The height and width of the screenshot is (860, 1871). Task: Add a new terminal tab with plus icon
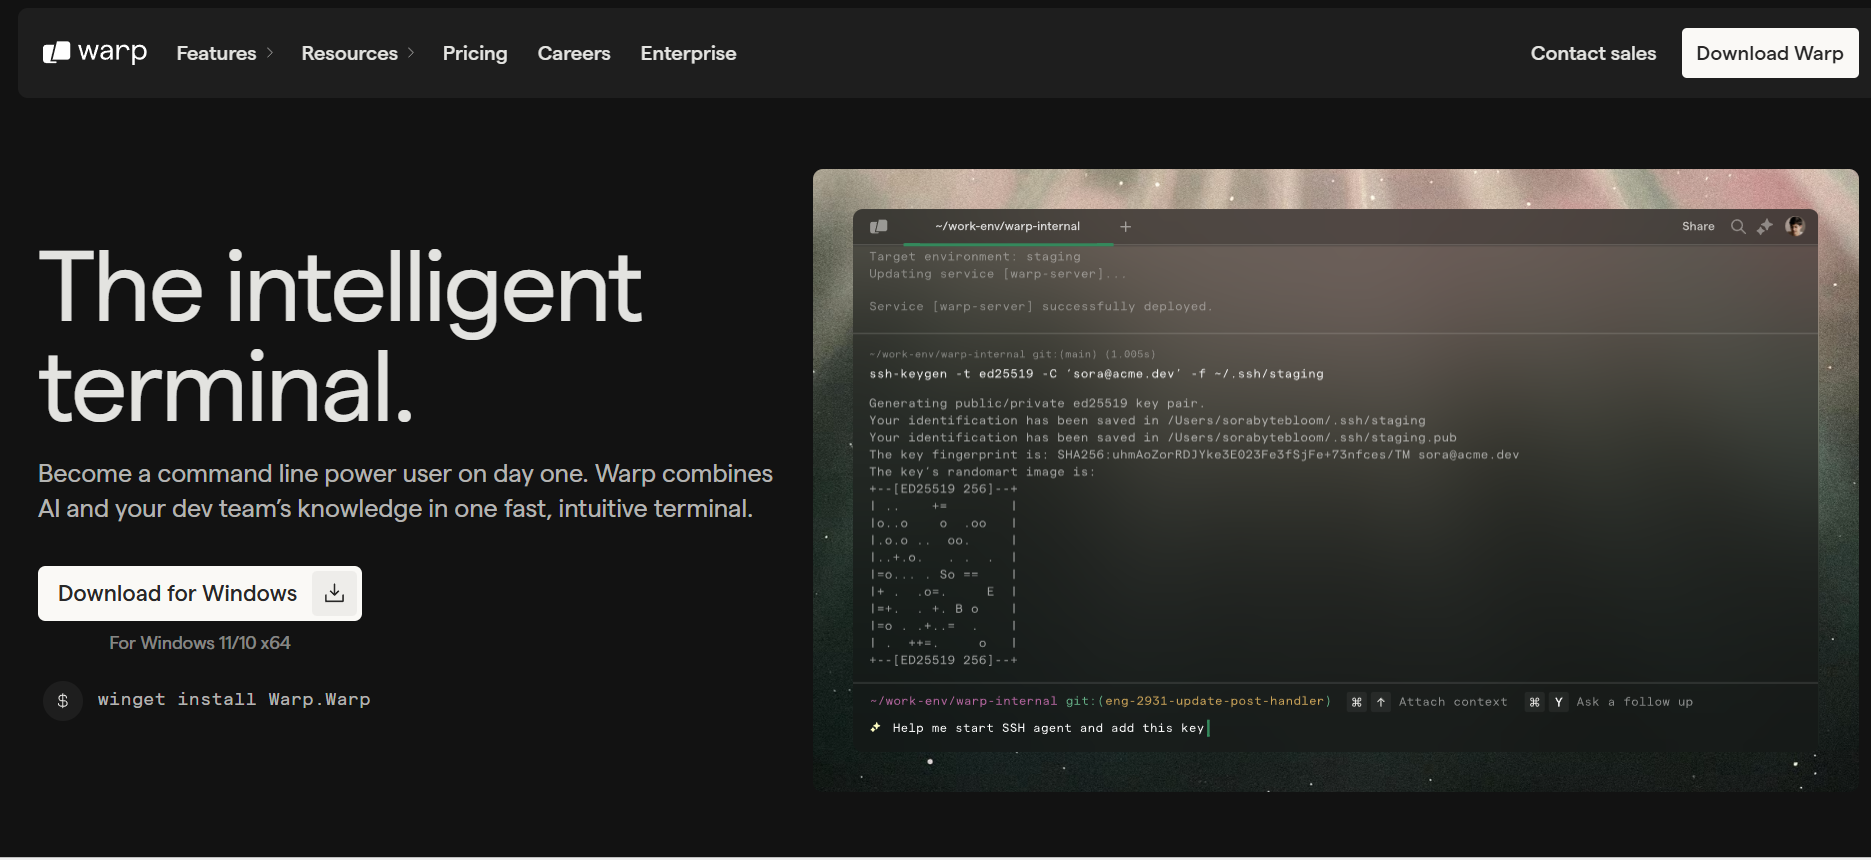click(1126, 227)
